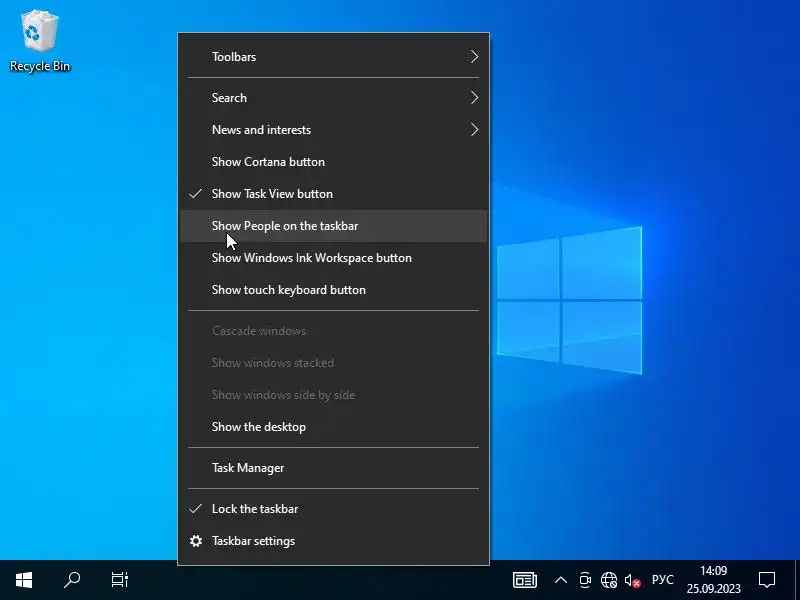Viewport: 800px width, 600px height.
Task: Open Task View from the taskbar
Action: tap(120, 580)
